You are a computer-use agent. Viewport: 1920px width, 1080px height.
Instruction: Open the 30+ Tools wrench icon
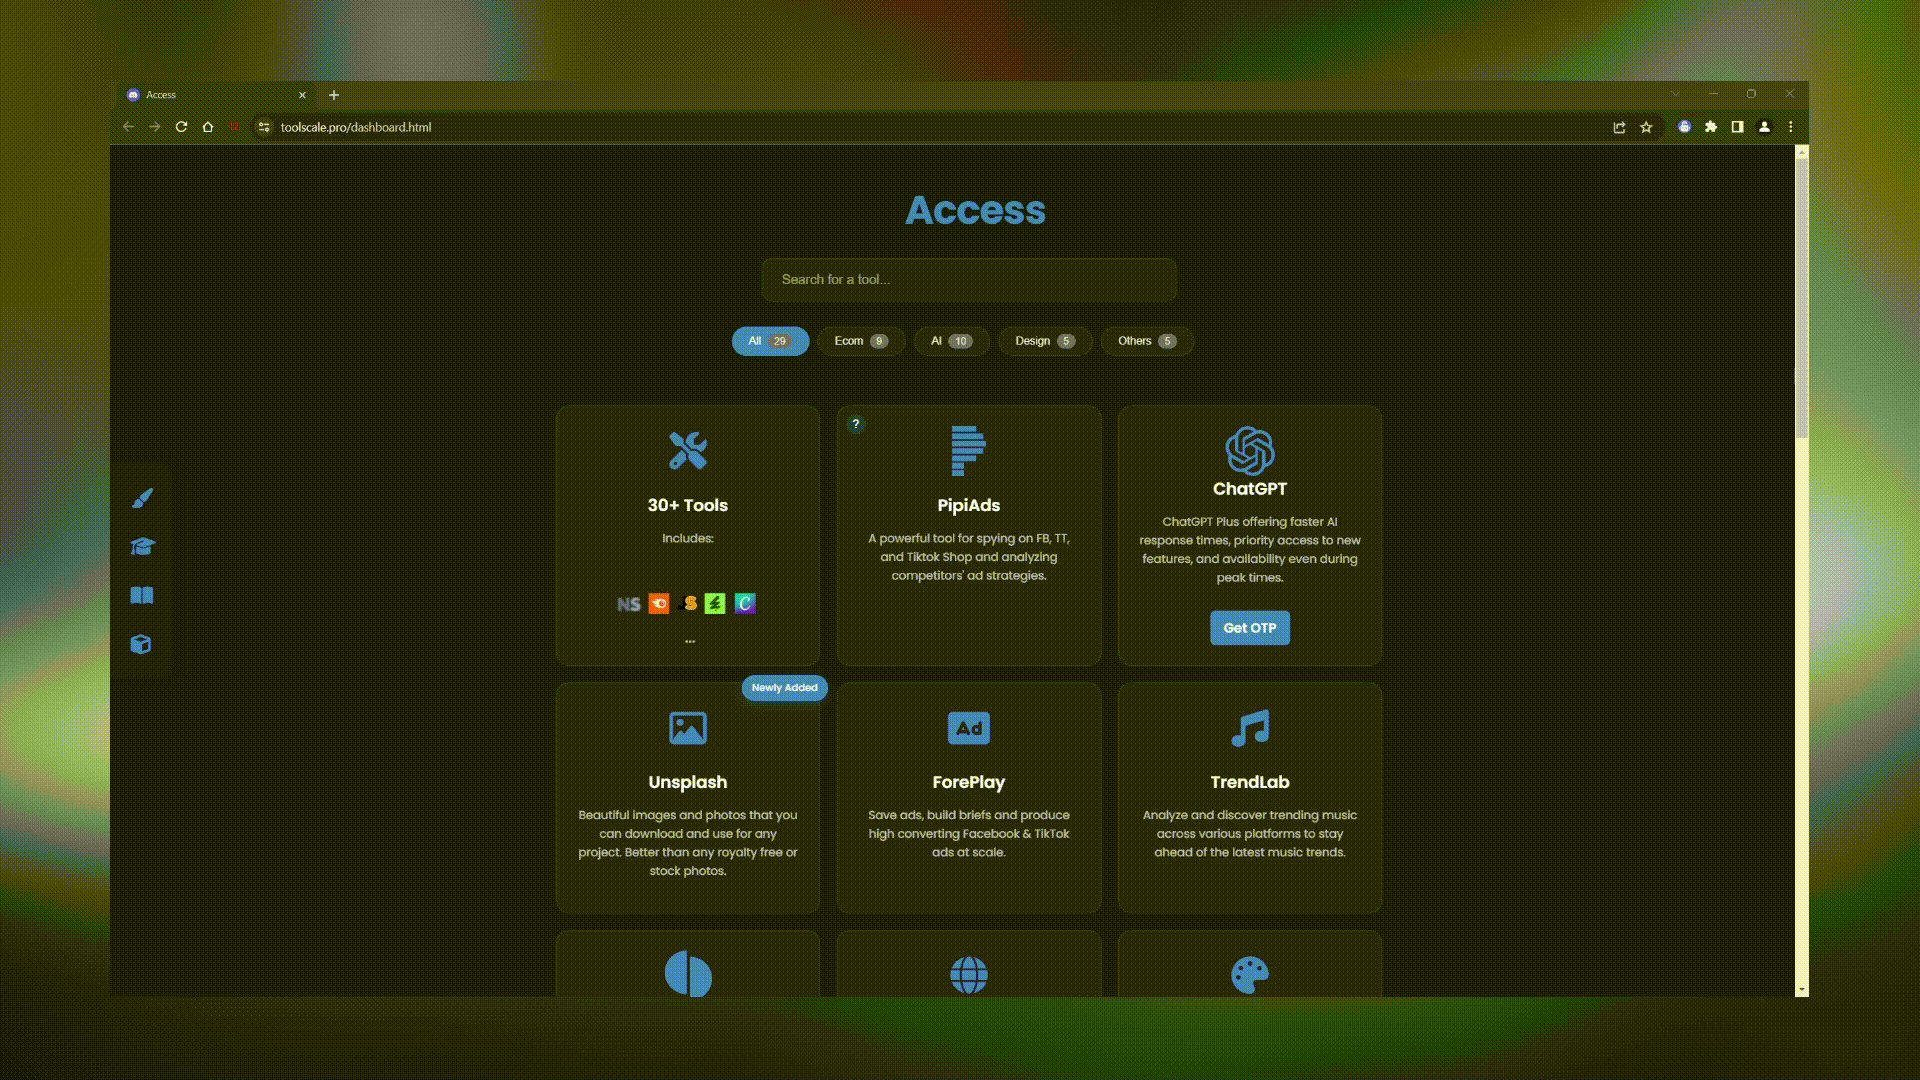coord(687,451)
